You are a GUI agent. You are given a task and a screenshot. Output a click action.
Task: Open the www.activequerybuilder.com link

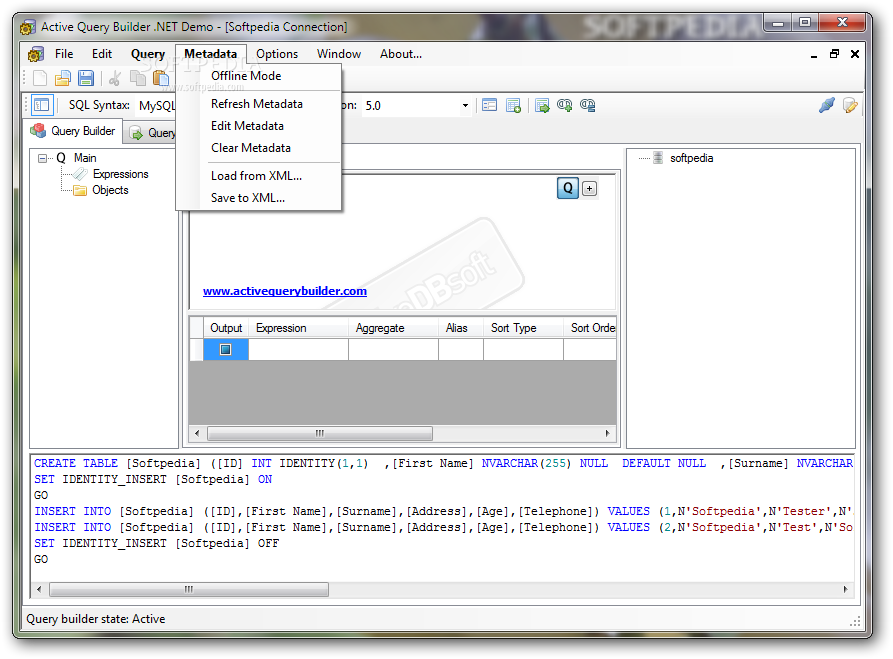coord(285,291)
